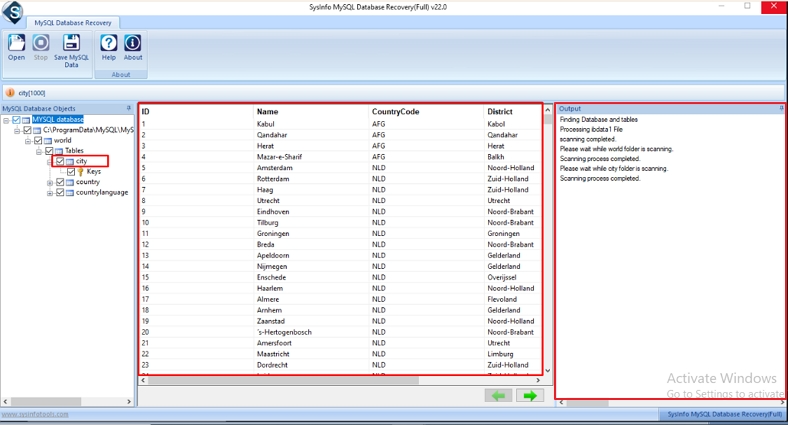This screenshot has width=788, height=425.
Task: Click the previous page arrow button
Action: tap(497, 396)
